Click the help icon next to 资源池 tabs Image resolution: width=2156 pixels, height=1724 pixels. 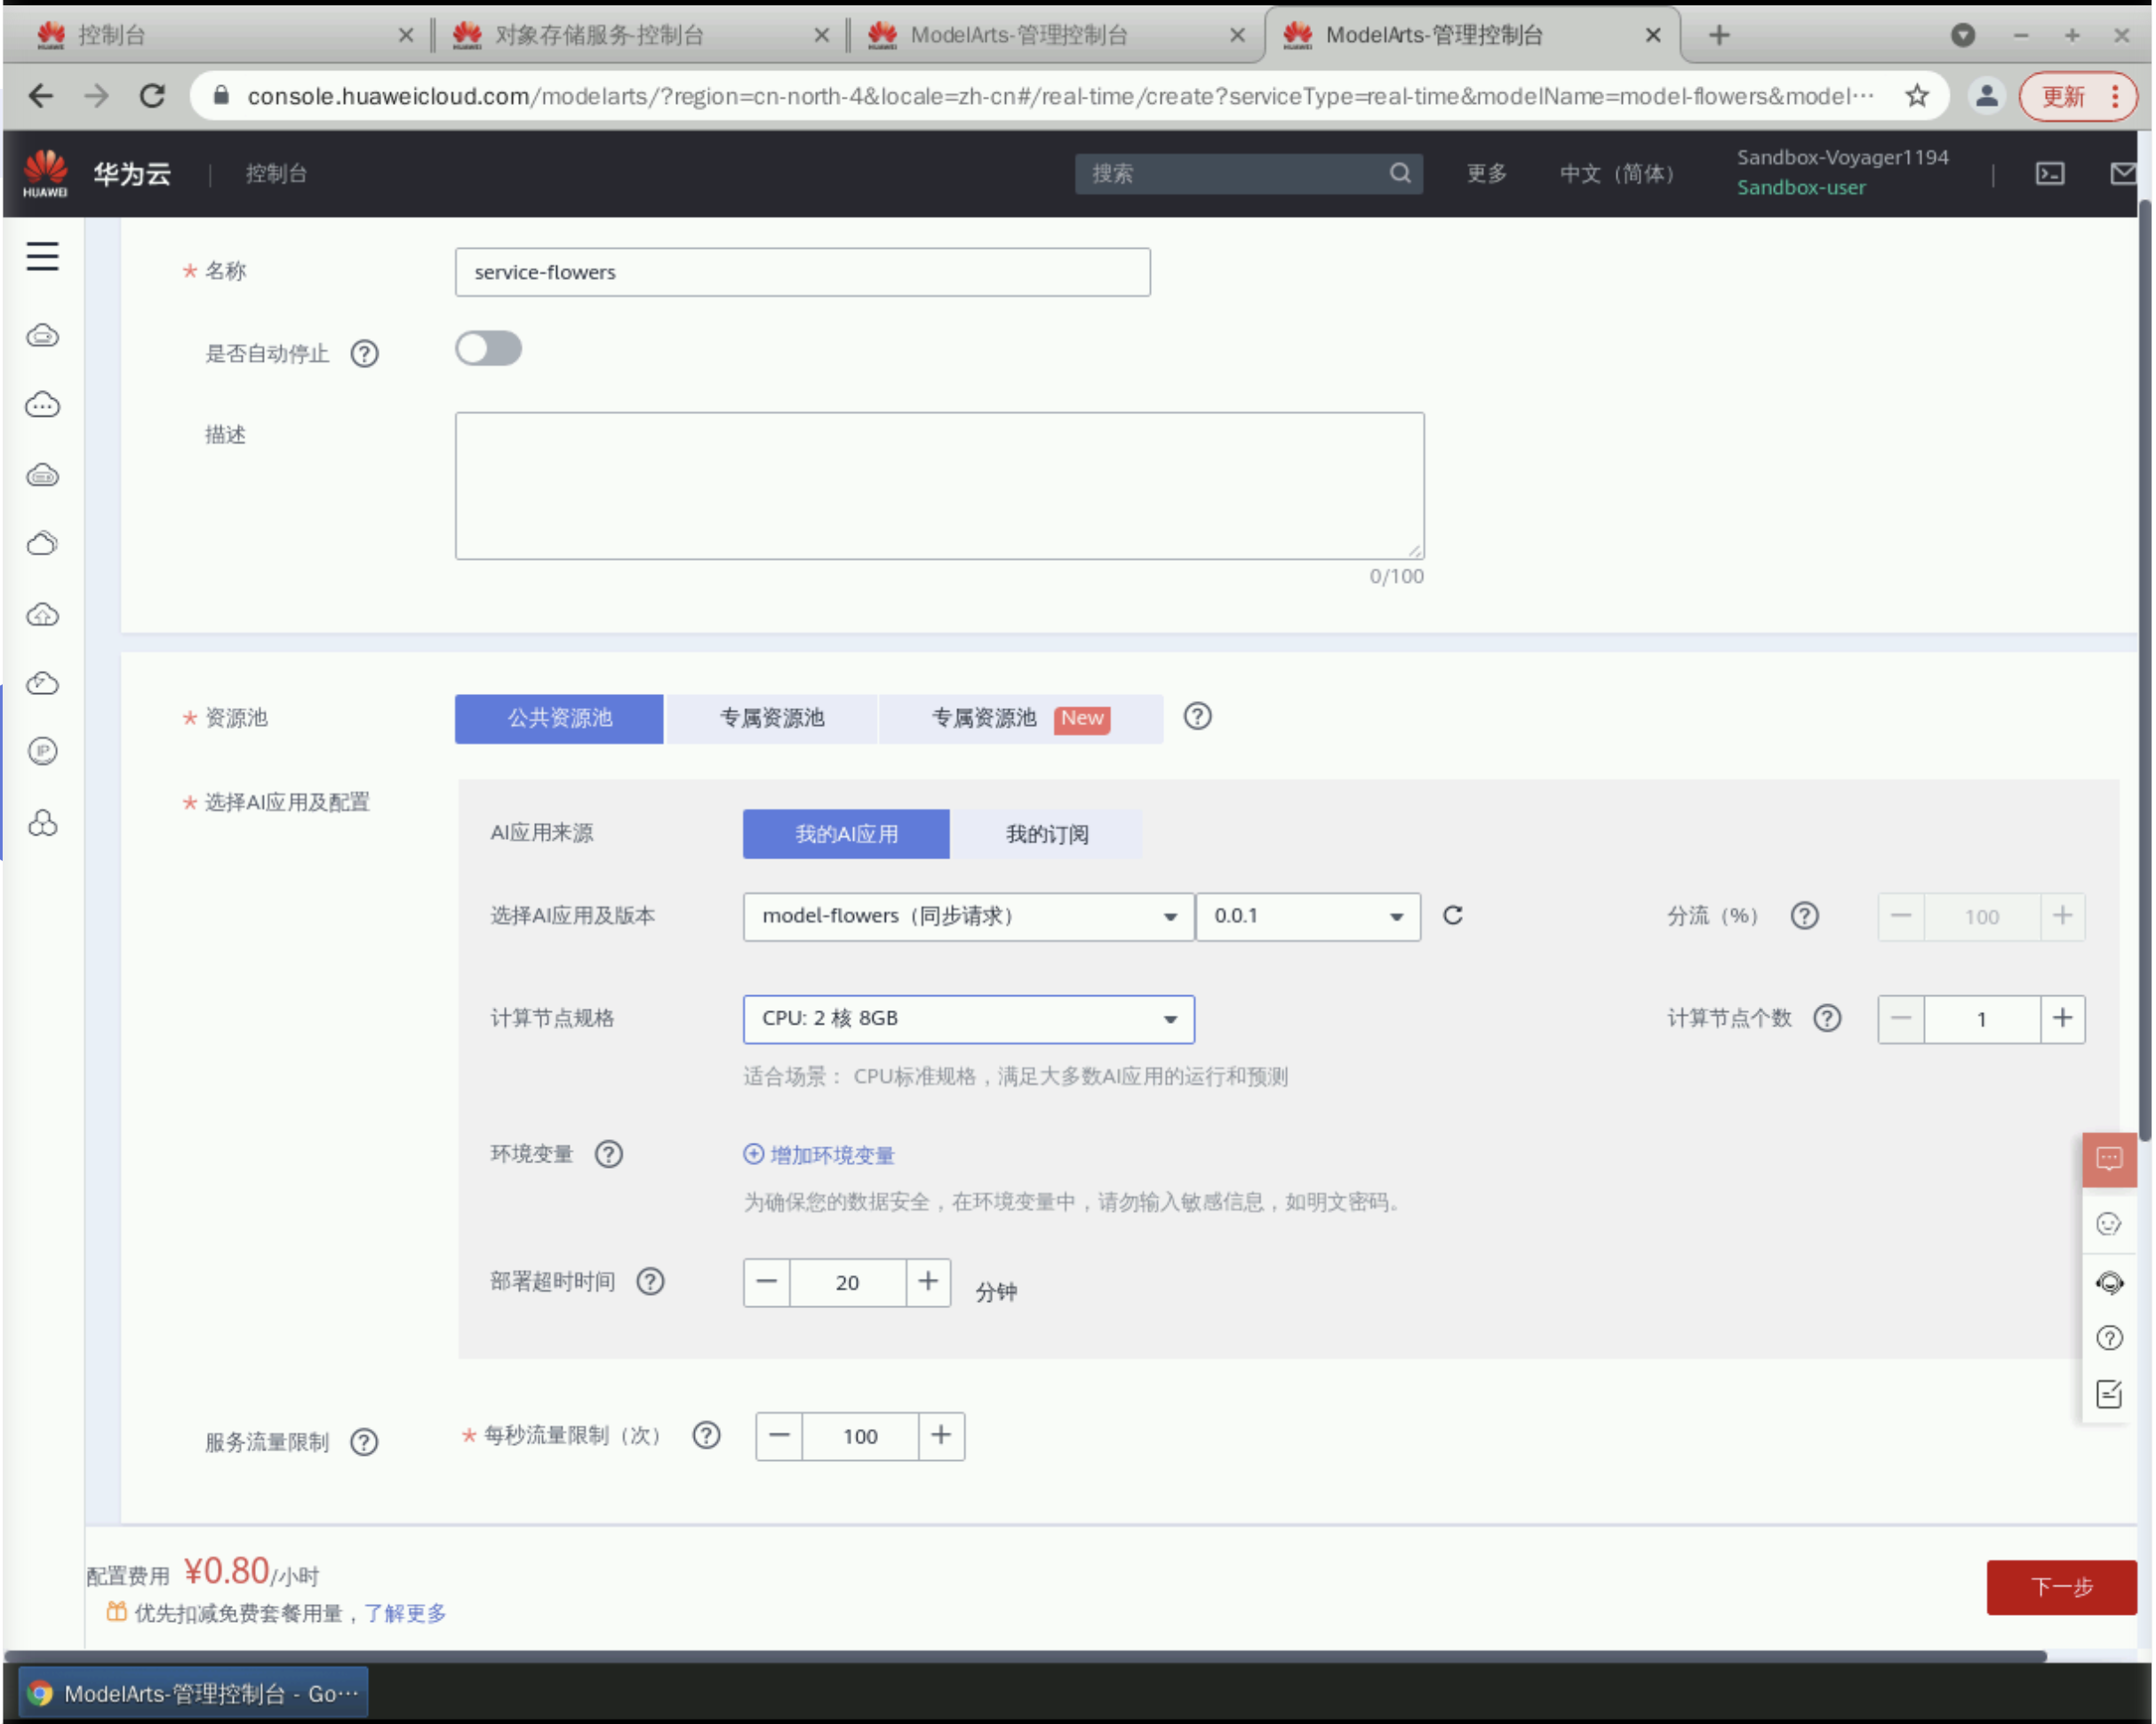click(1197, 717)
